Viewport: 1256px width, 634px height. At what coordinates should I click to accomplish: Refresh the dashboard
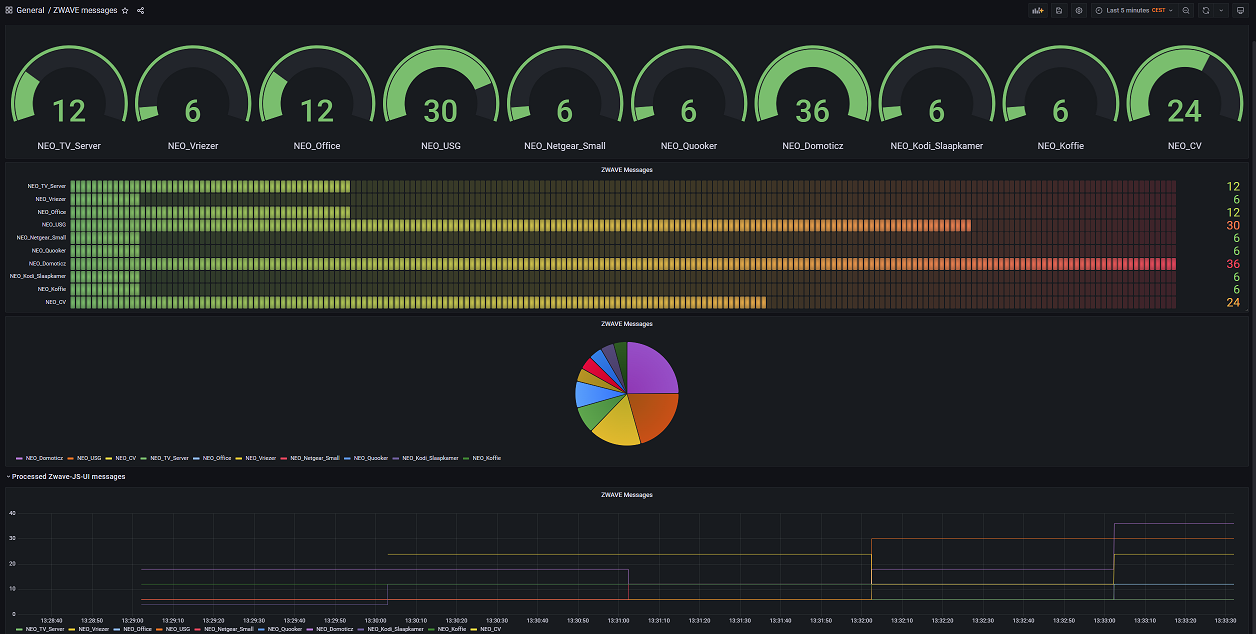(1206, 10)
